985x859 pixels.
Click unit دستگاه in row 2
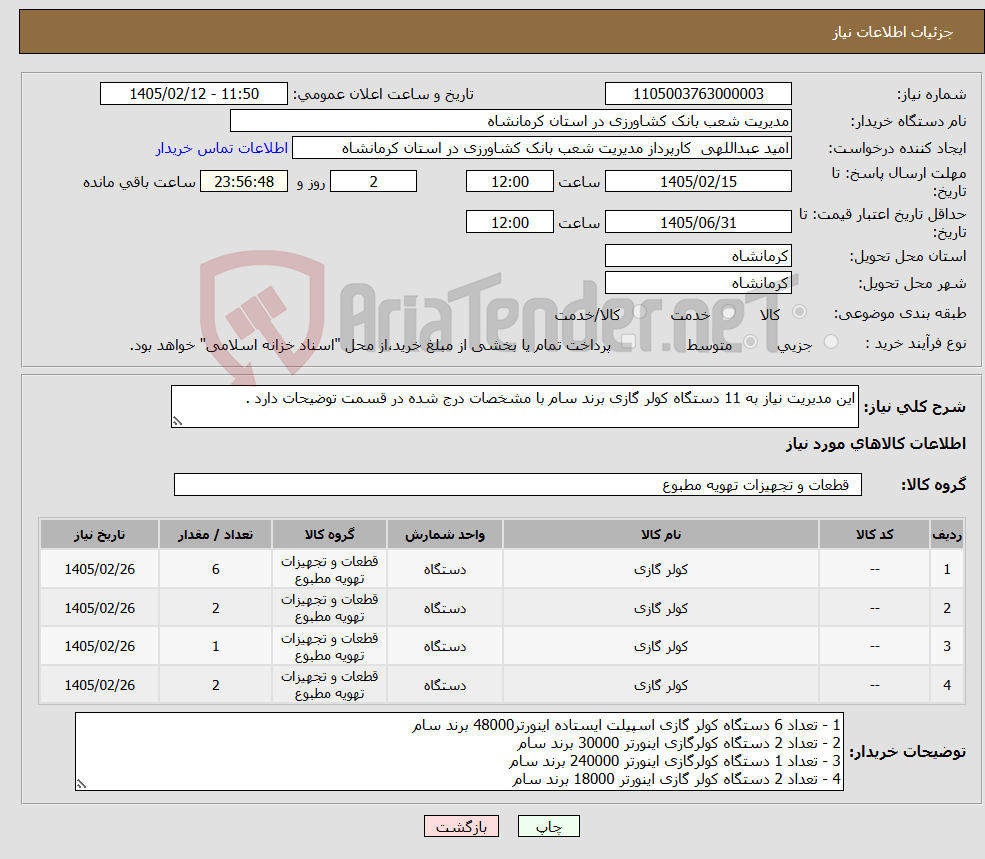coord(445,608)
